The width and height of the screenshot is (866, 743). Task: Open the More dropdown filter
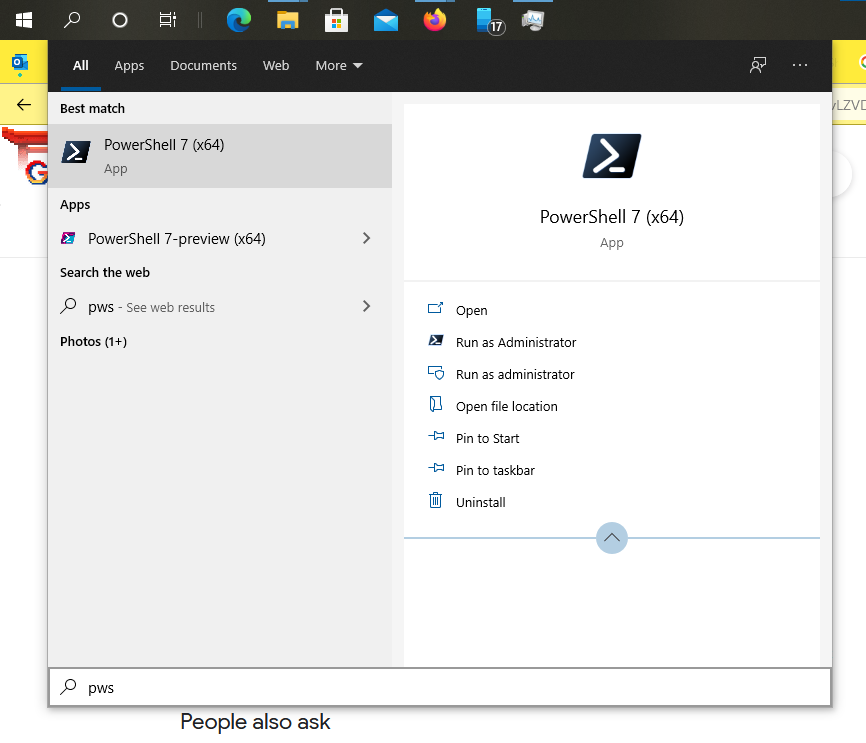click(x=339, y=65)
